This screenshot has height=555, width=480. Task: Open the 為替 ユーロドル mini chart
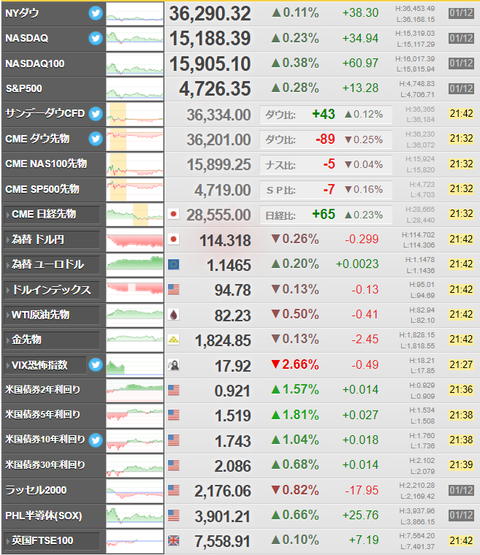[x=135, y=265]
